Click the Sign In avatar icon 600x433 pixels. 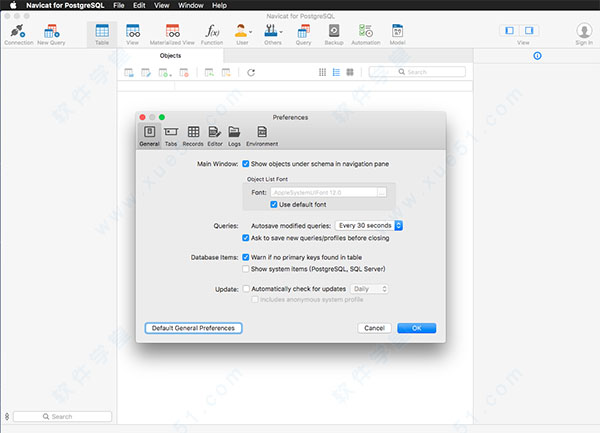[584, 31]
